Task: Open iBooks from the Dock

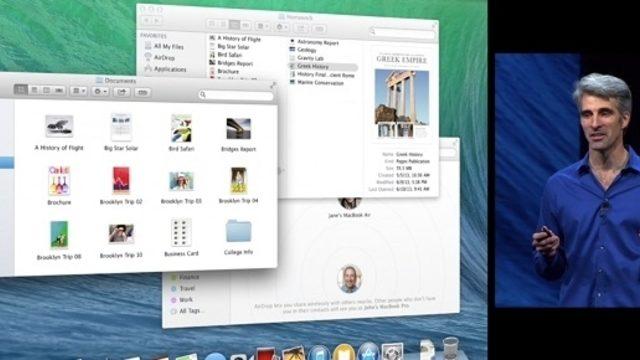Action: coord(344,353)
